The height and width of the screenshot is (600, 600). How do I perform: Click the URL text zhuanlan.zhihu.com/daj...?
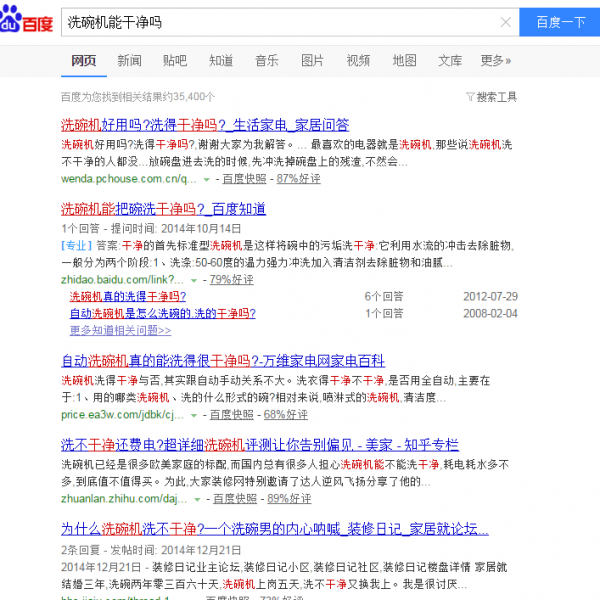[x=124, y=499]
